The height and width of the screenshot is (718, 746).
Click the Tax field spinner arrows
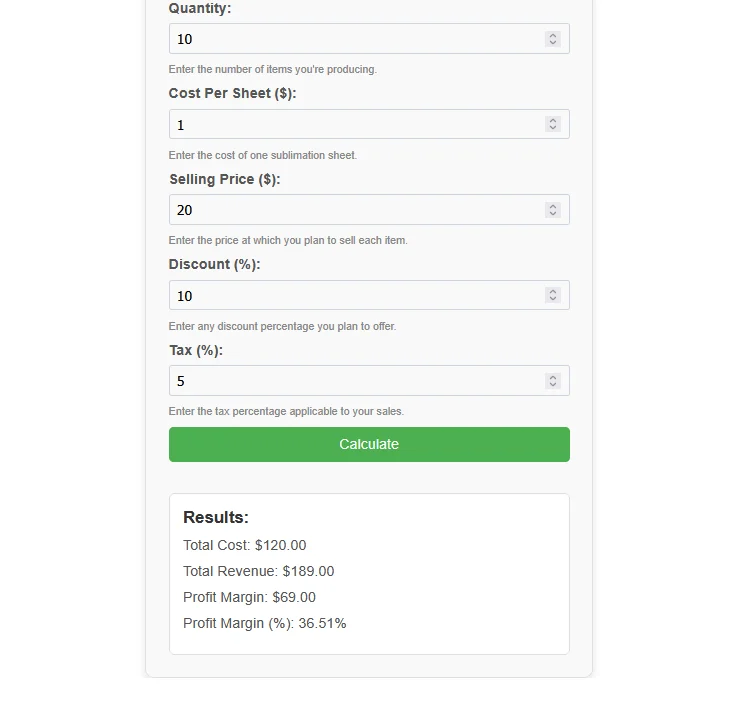pyautogui.click(x=553, y=381)
